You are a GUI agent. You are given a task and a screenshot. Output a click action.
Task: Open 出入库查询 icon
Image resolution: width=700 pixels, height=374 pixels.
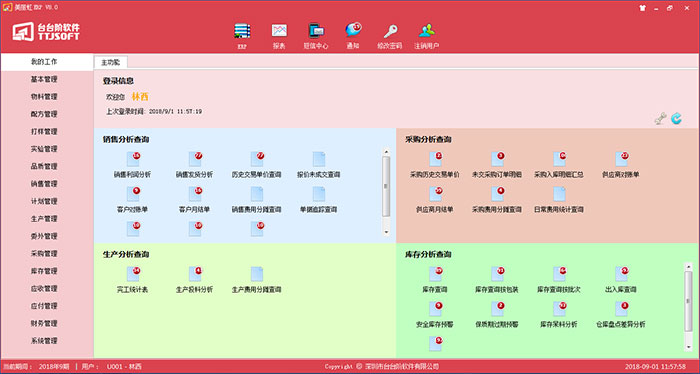(621, 274)
